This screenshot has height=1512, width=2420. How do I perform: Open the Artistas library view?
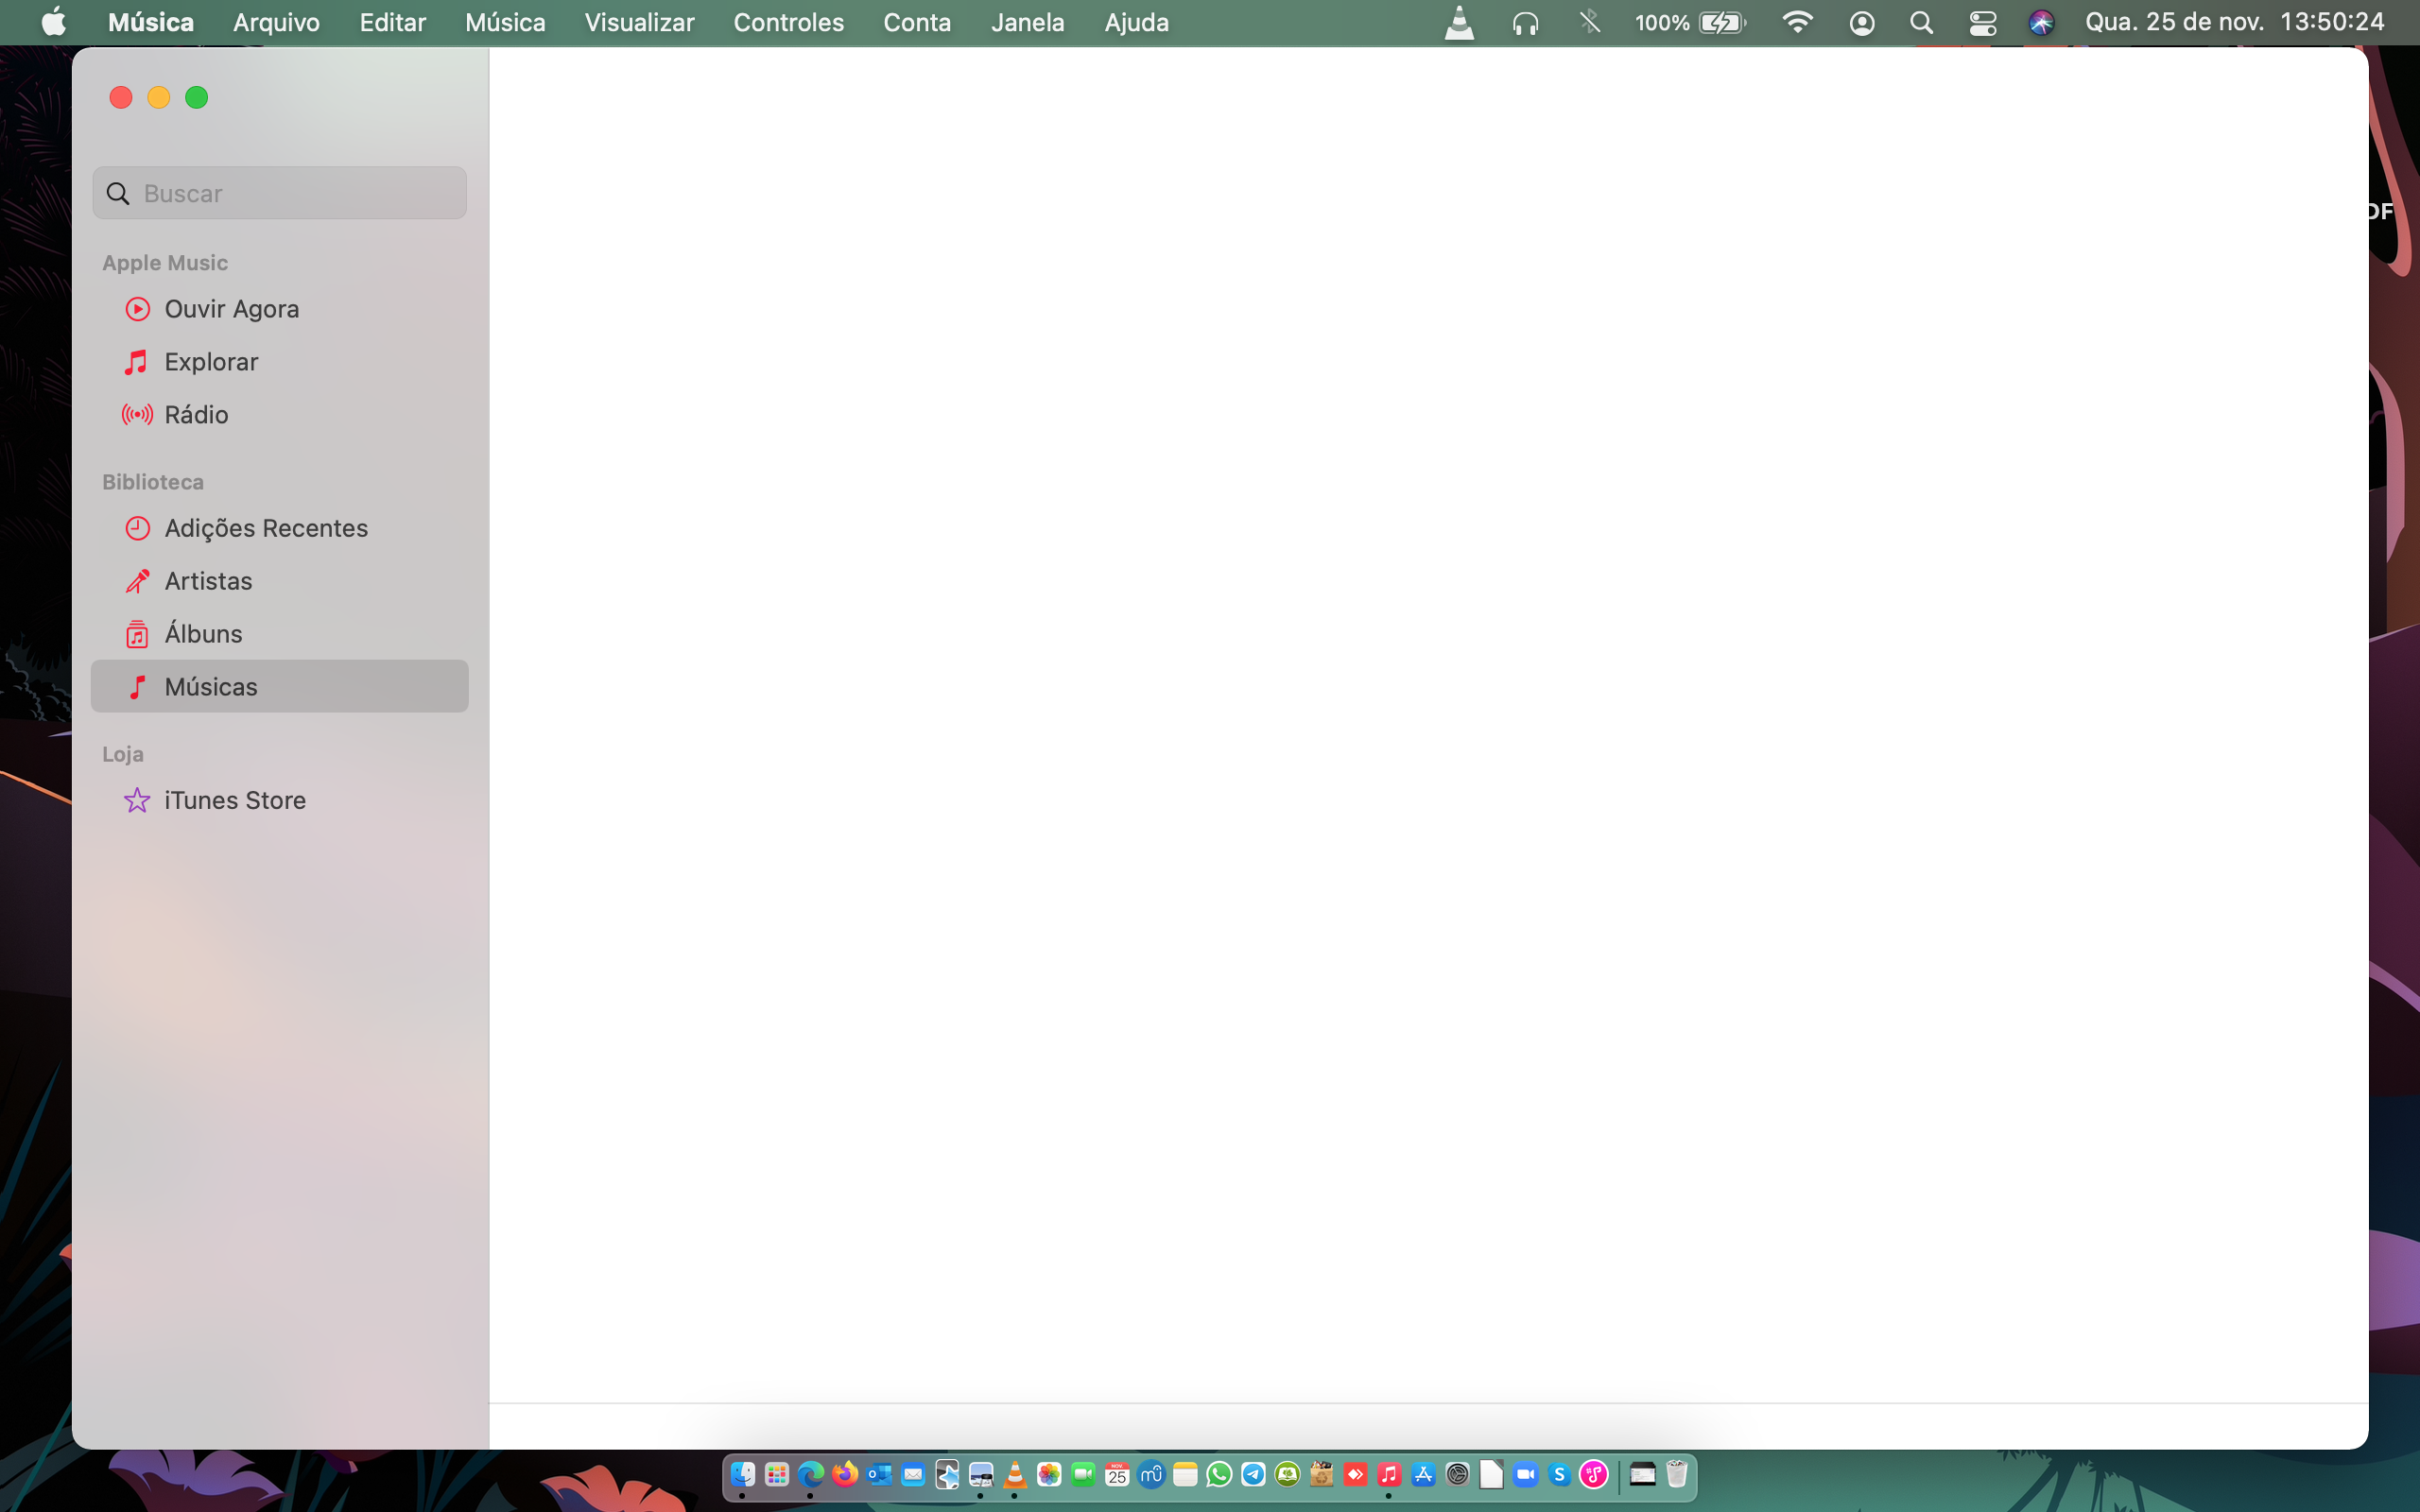[208, 581]
